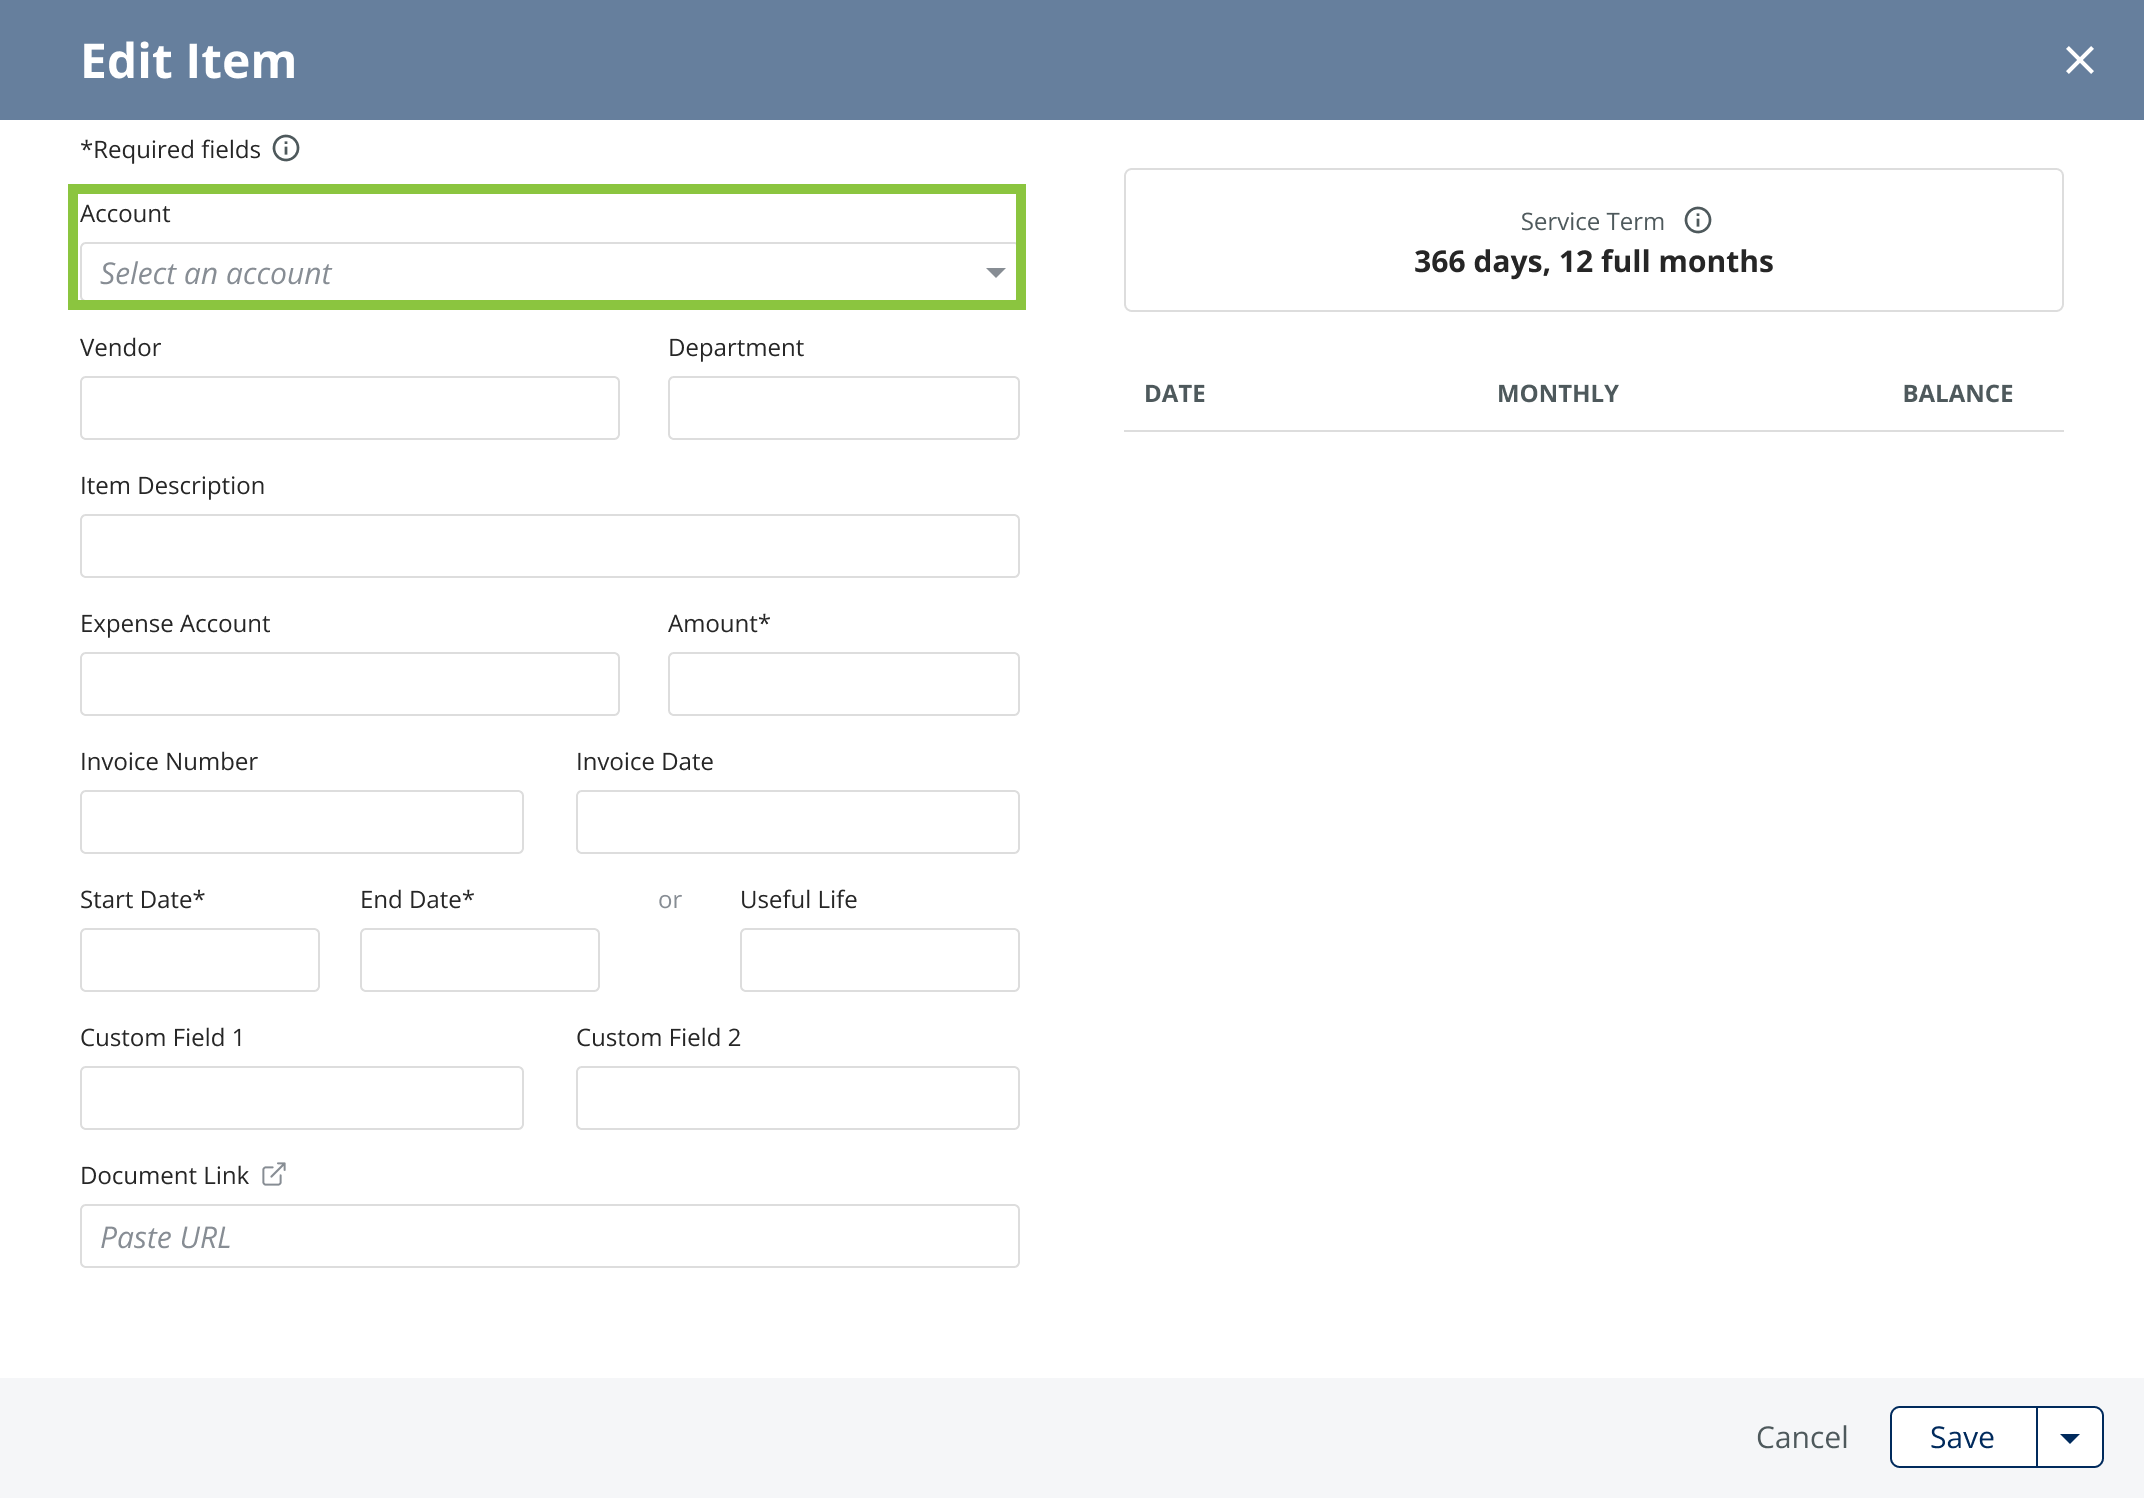The width and height of the screenshot is (2144, 1498).
Task: Close the Edit Item dialog
Action: click(2079, 60)
